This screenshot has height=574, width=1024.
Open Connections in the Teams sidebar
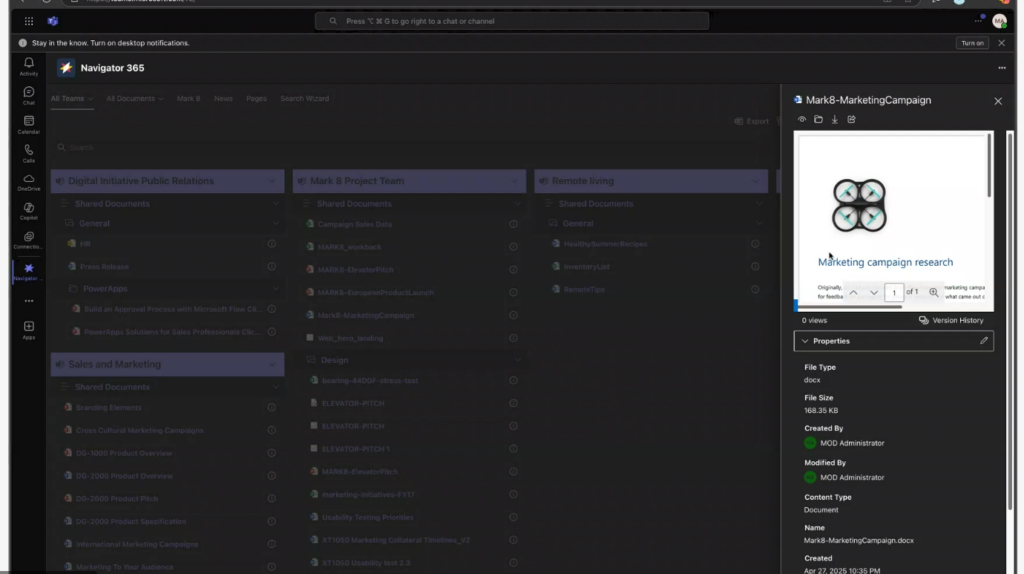click(29, 240)
